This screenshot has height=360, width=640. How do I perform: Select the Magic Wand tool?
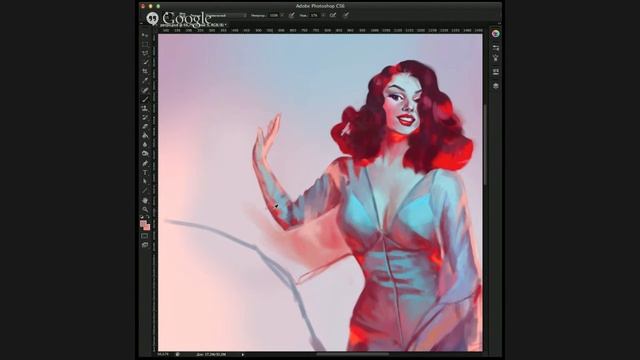point(145,62)
